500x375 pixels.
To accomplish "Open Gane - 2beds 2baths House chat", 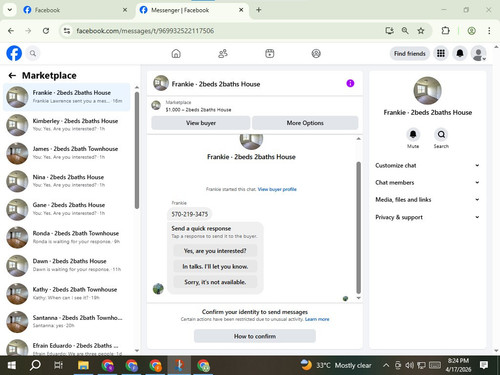I will click(x=67, y=209).
